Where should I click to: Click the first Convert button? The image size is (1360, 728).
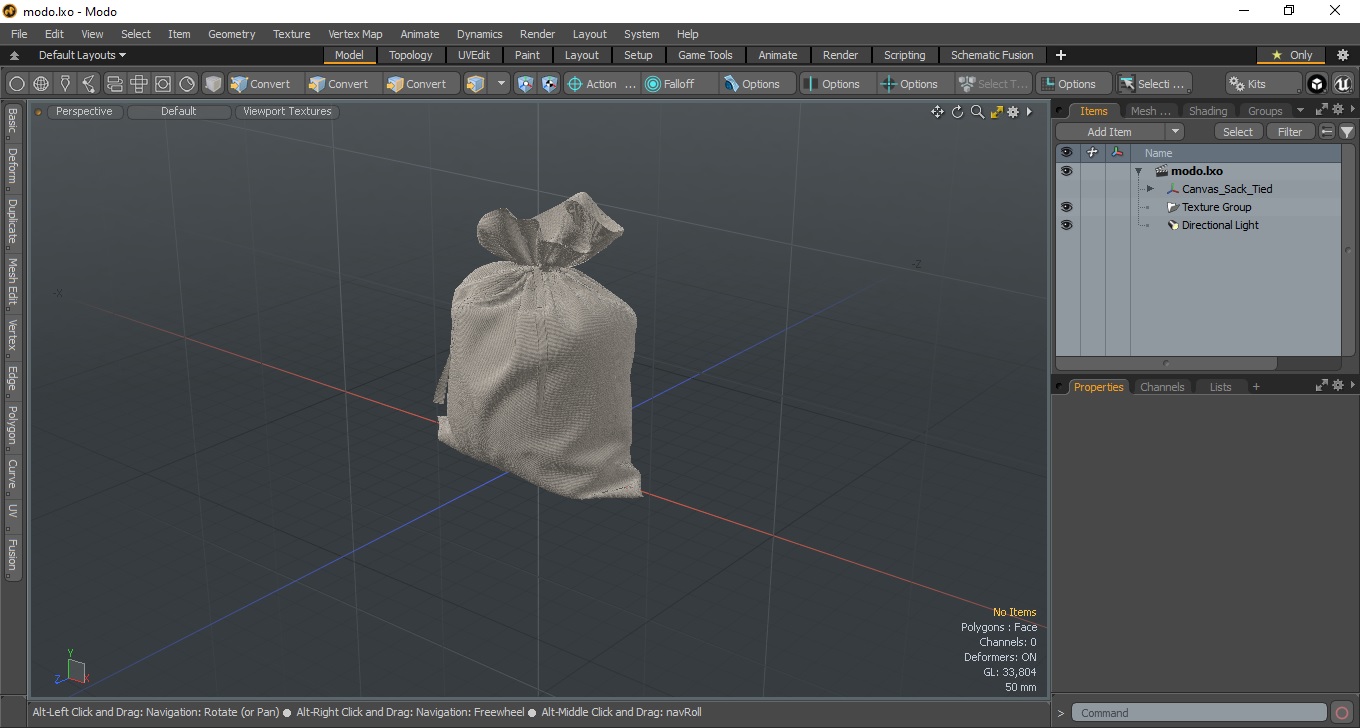pyautogui.click(x=266, y=84)
